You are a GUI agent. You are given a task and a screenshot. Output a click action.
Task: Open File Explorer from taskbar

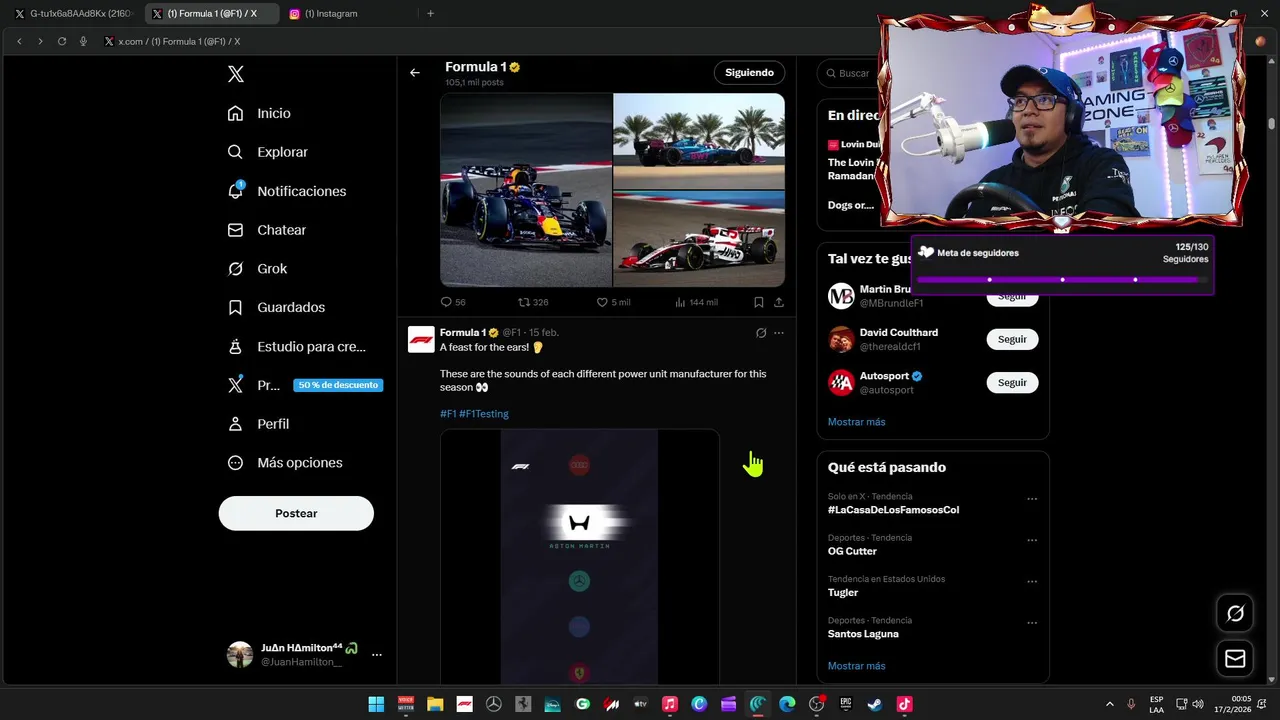coord(435,704)
